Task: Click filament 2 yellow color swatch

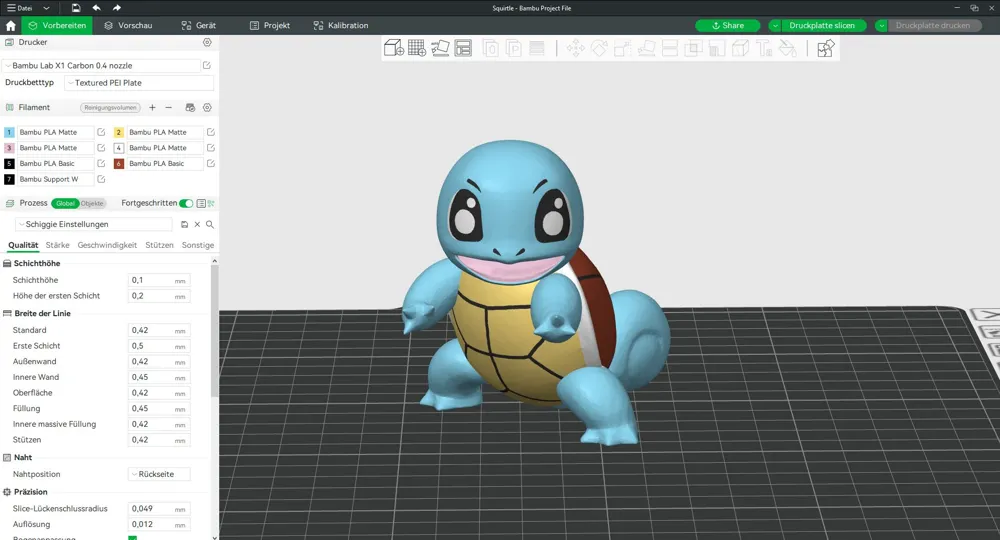Action: [119, 132]
